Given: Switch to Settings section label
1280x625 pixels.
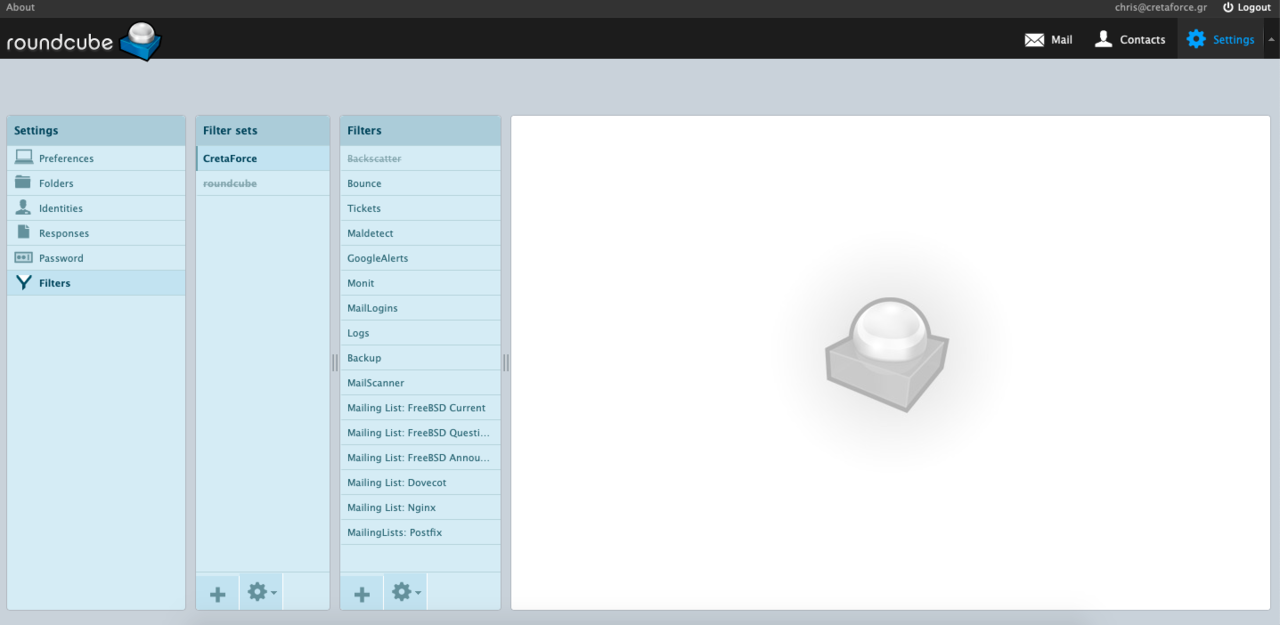Looking at the screenshot, I should 1233,40.
